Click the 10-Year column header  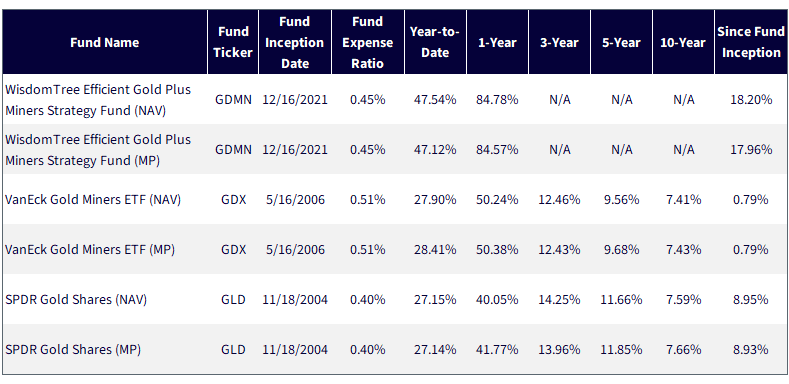coord(683,42)
